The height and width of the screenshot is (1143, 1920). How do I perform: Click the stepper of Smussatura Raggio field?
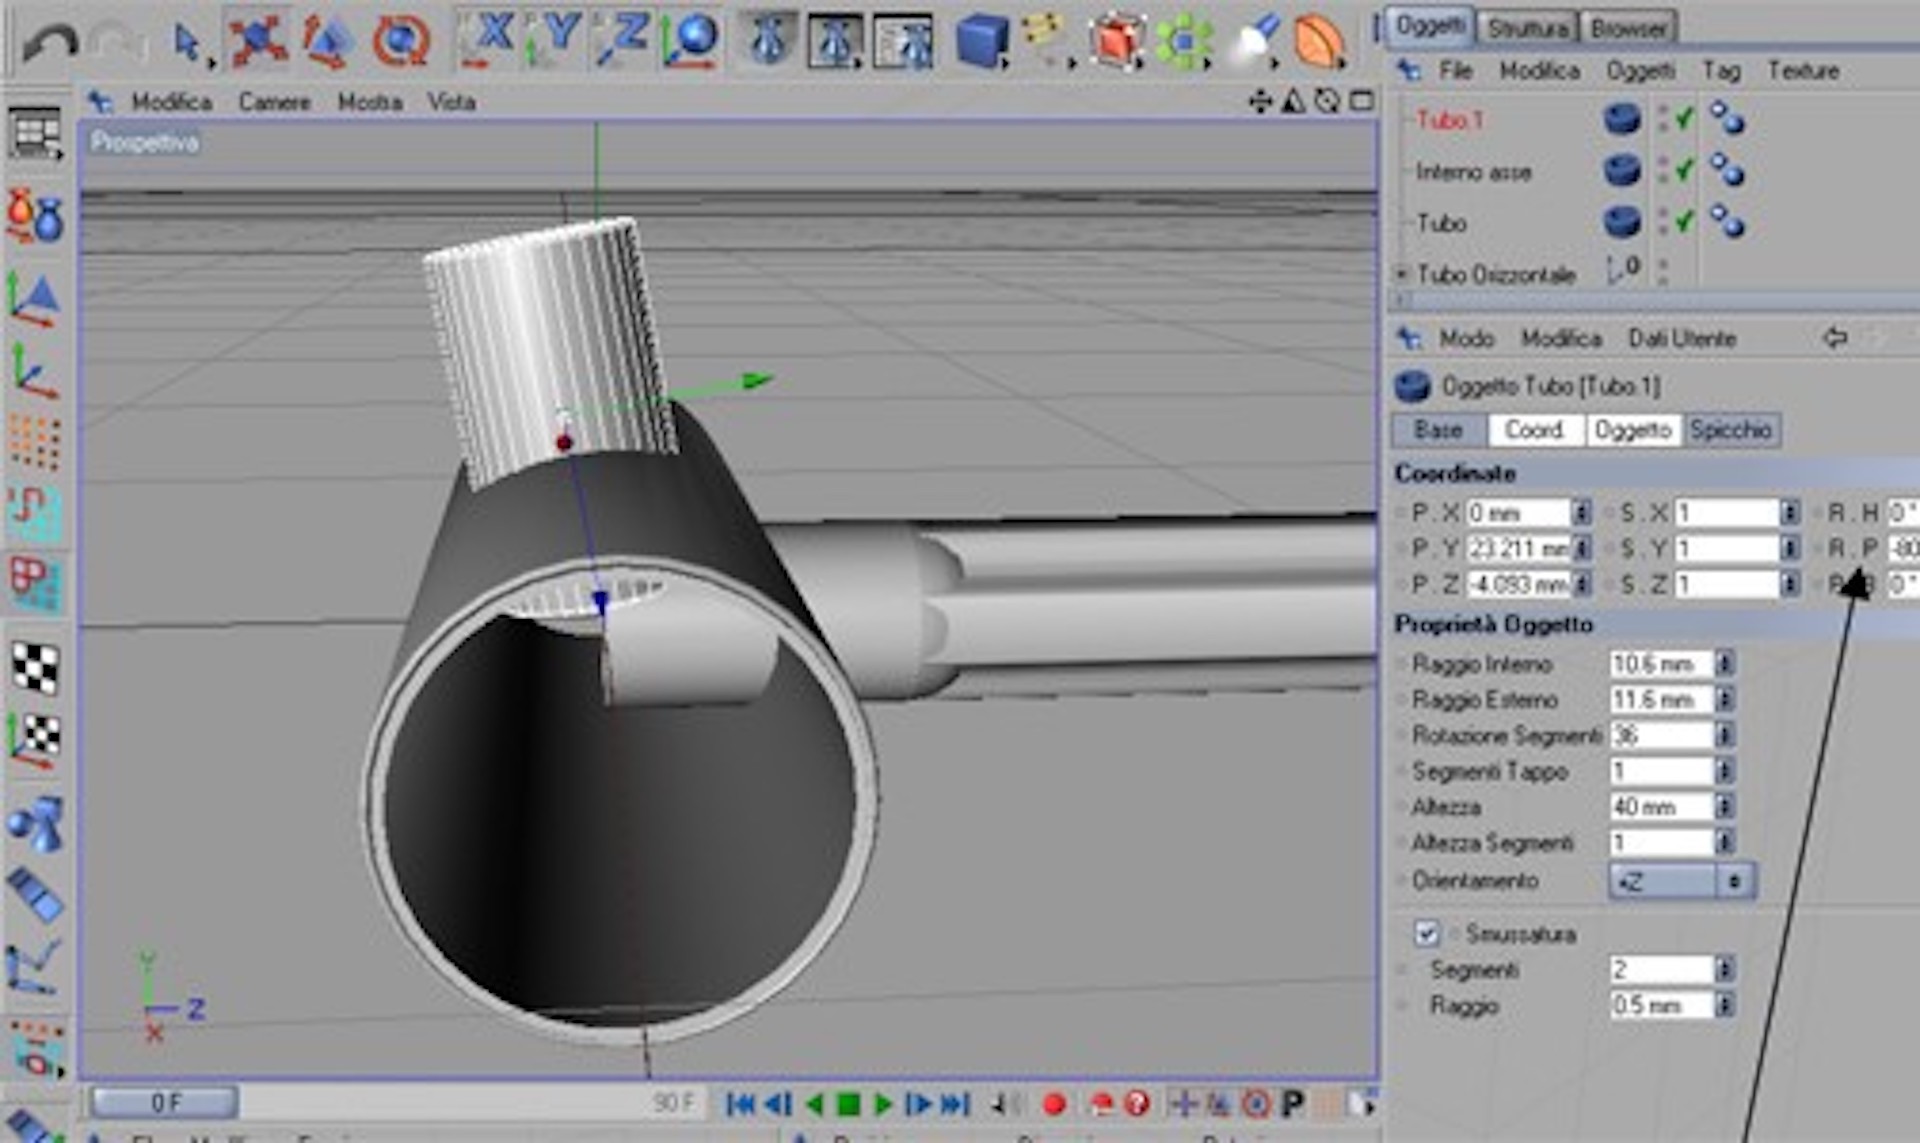click(x=1725, y=1005)
